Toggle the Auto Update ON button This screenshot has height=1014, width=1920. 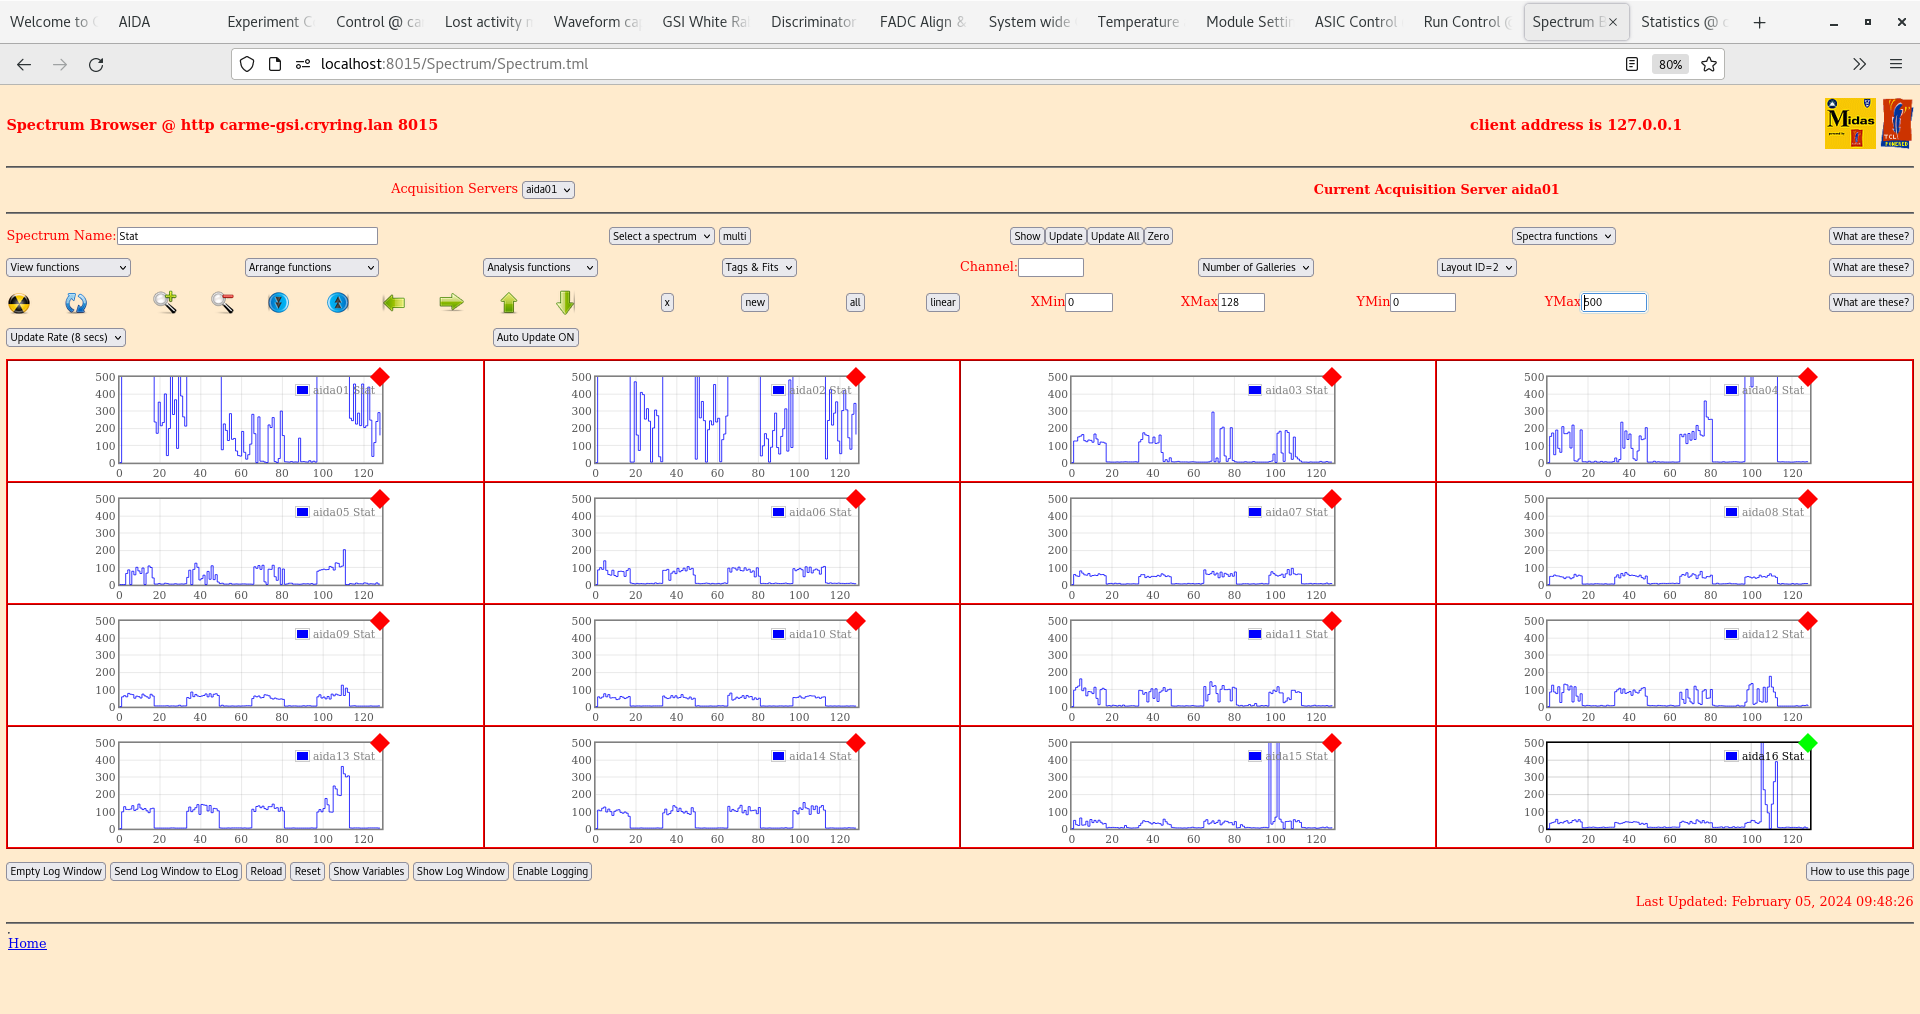(535, 338)
